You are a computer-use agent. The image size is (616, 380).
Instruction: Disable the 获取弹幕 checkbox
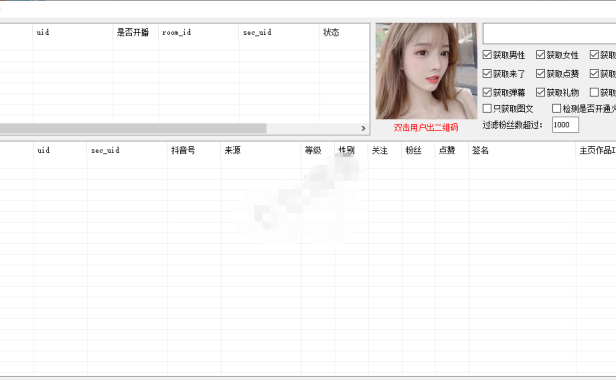point(504,92)
